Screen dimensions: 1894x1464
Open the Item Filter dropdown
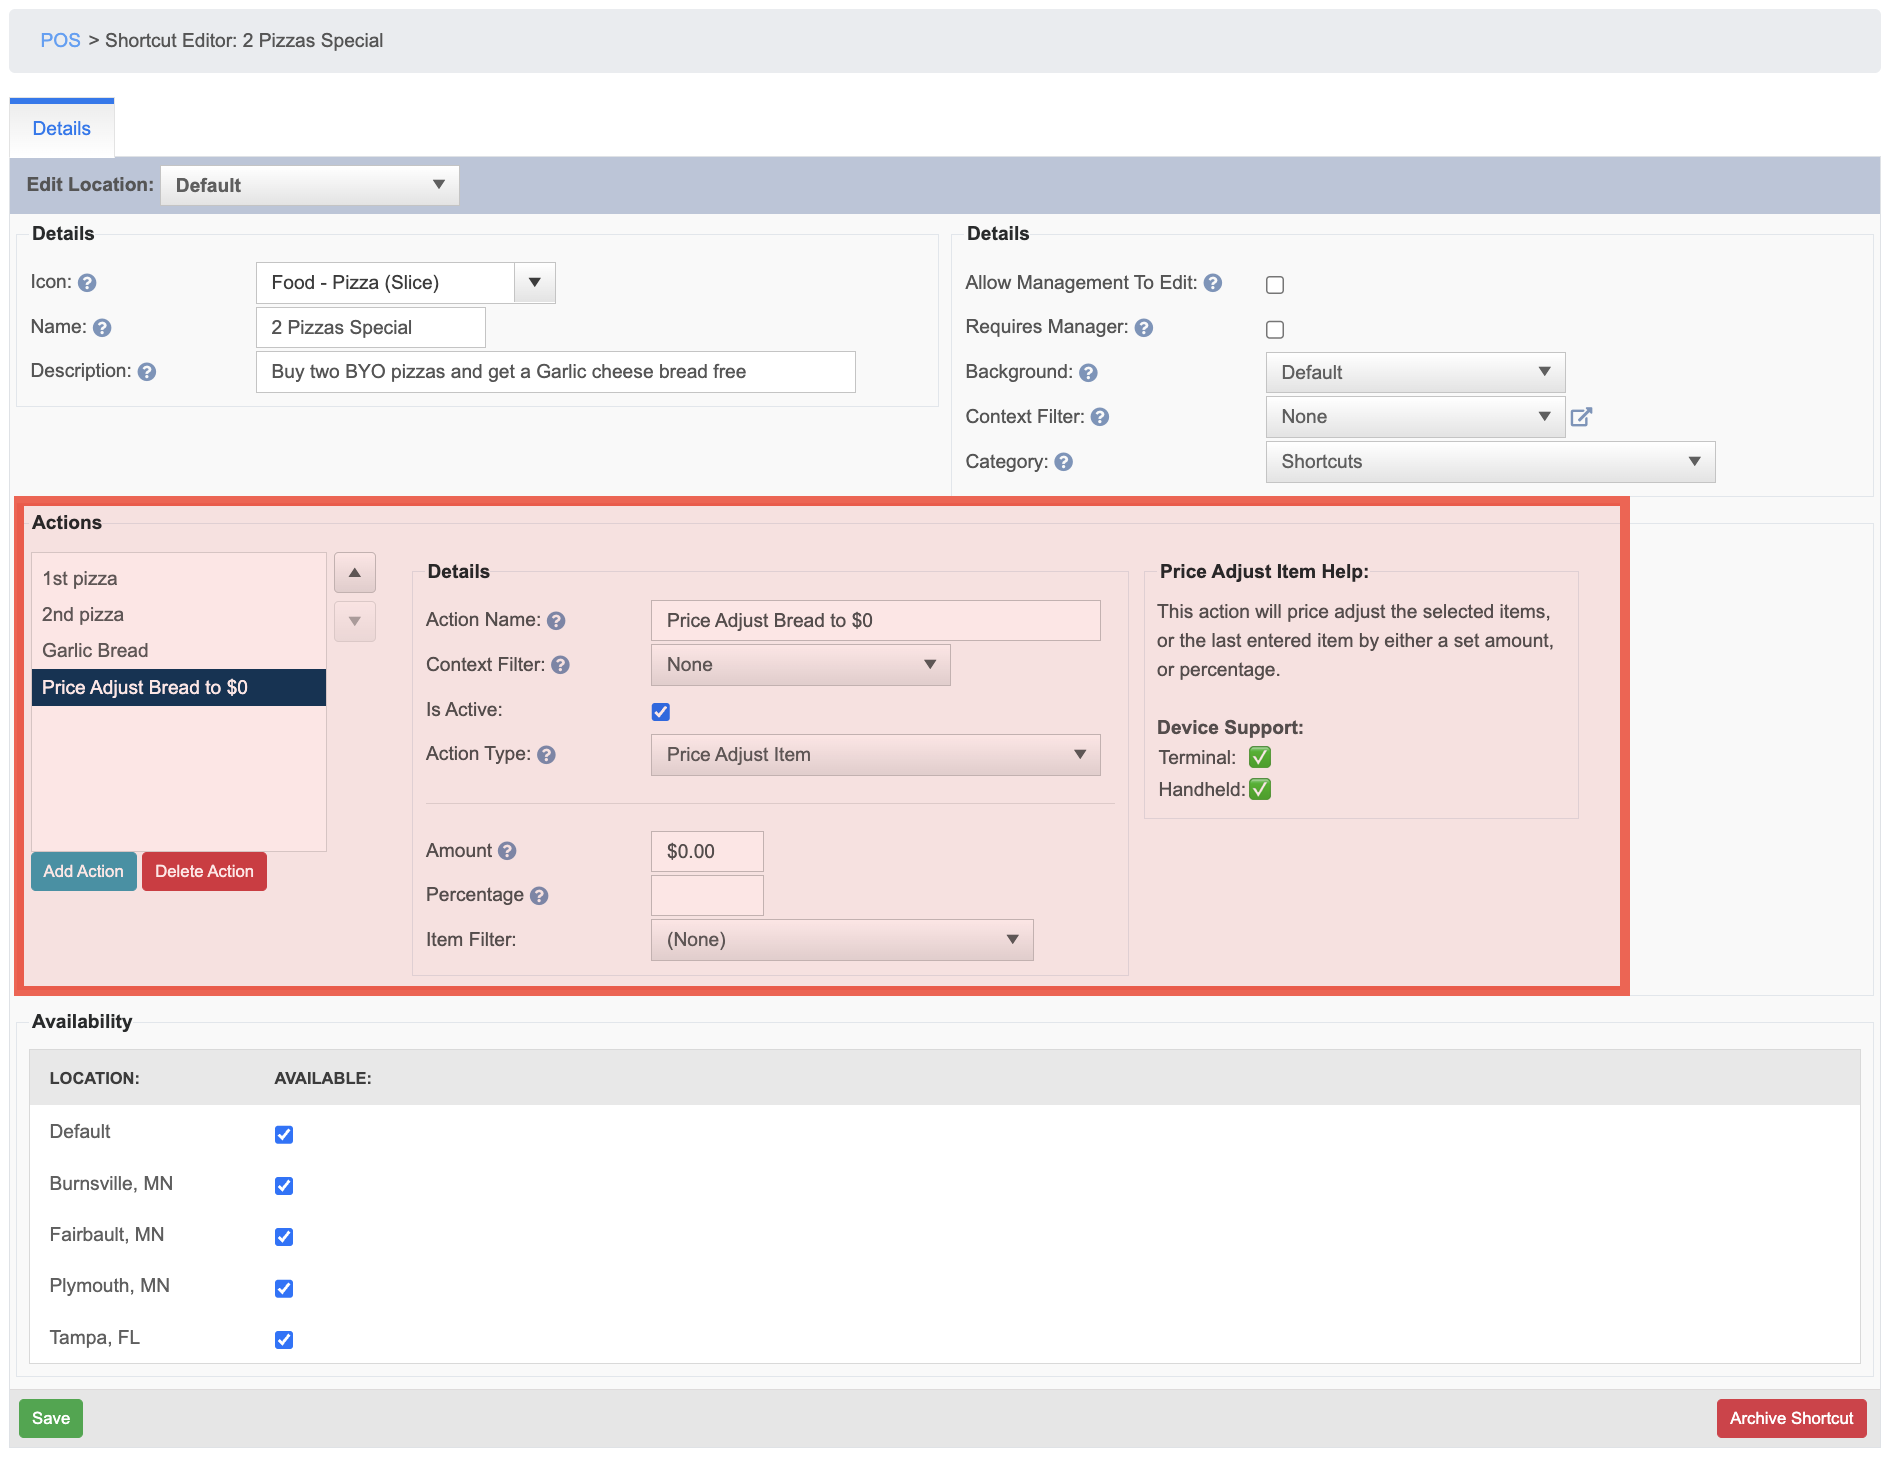(842, 940)
